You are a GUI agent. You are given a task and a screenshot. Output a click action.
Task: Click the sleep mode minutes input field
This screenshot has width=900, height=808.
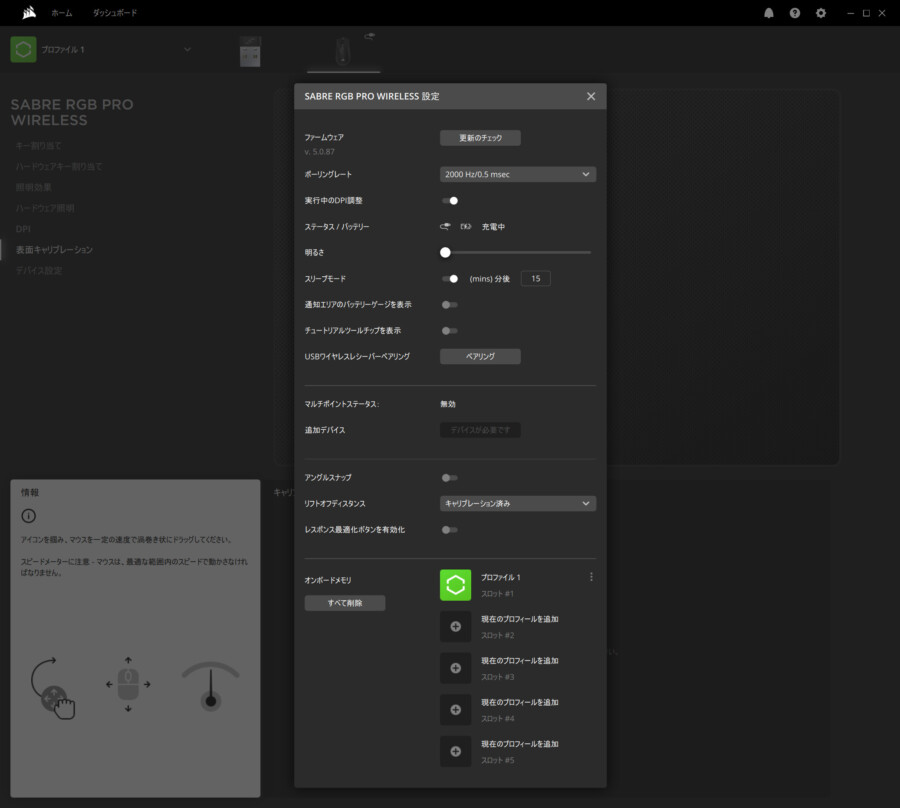click(535, 279)
